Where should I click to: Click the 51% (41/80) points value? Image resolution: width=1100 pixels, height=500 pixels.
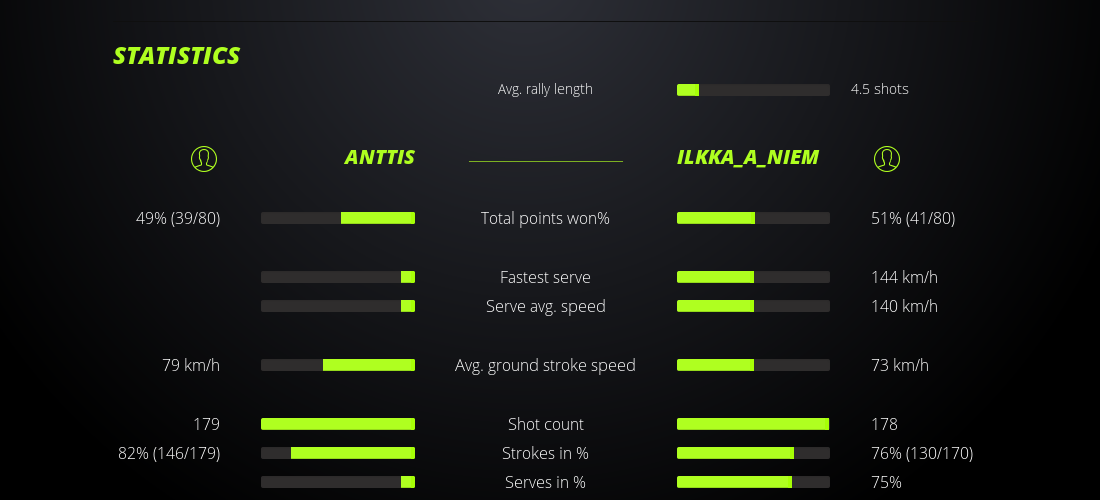(913, 218)
